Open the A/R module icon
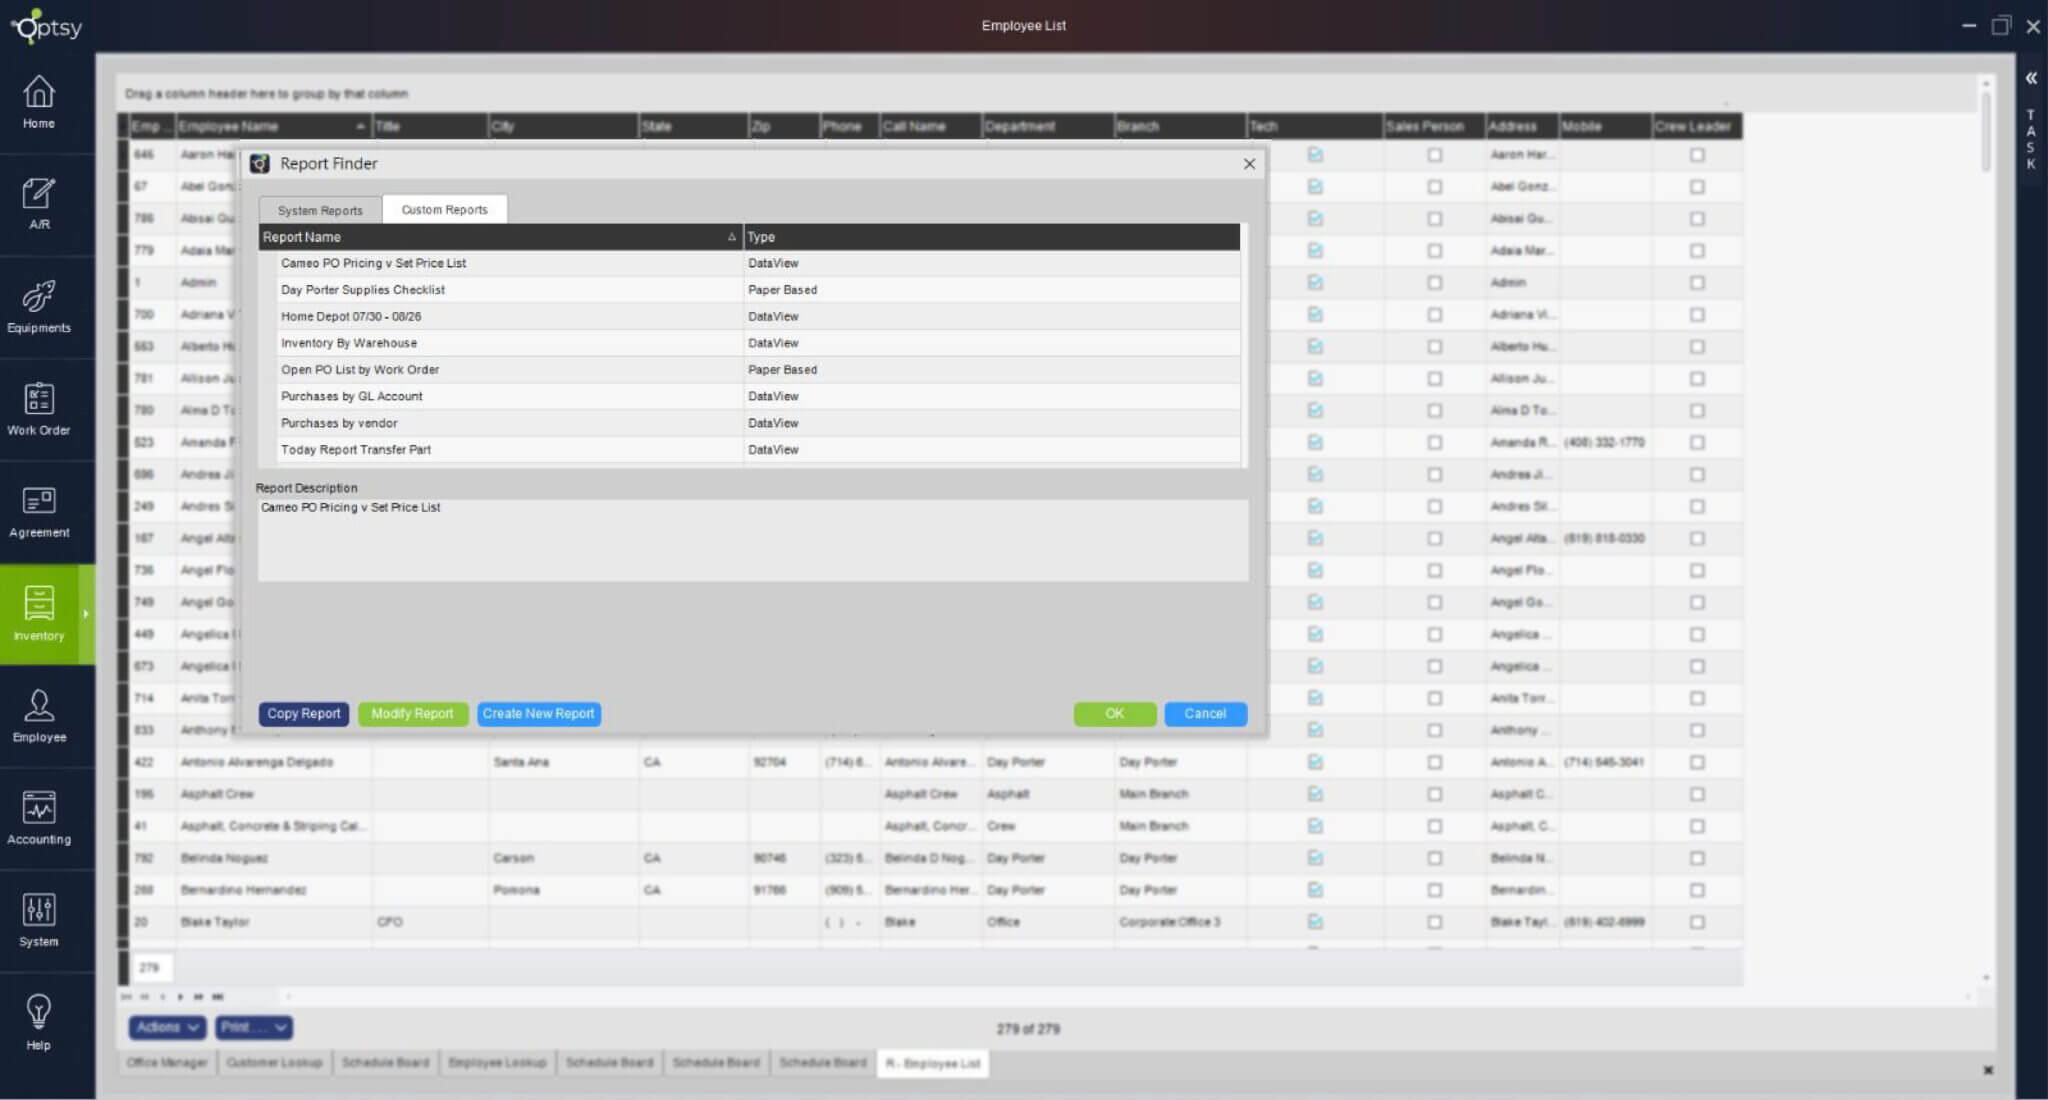Image resolution: width=2048 pixels, height=1100 pixels. click(39, 203)
